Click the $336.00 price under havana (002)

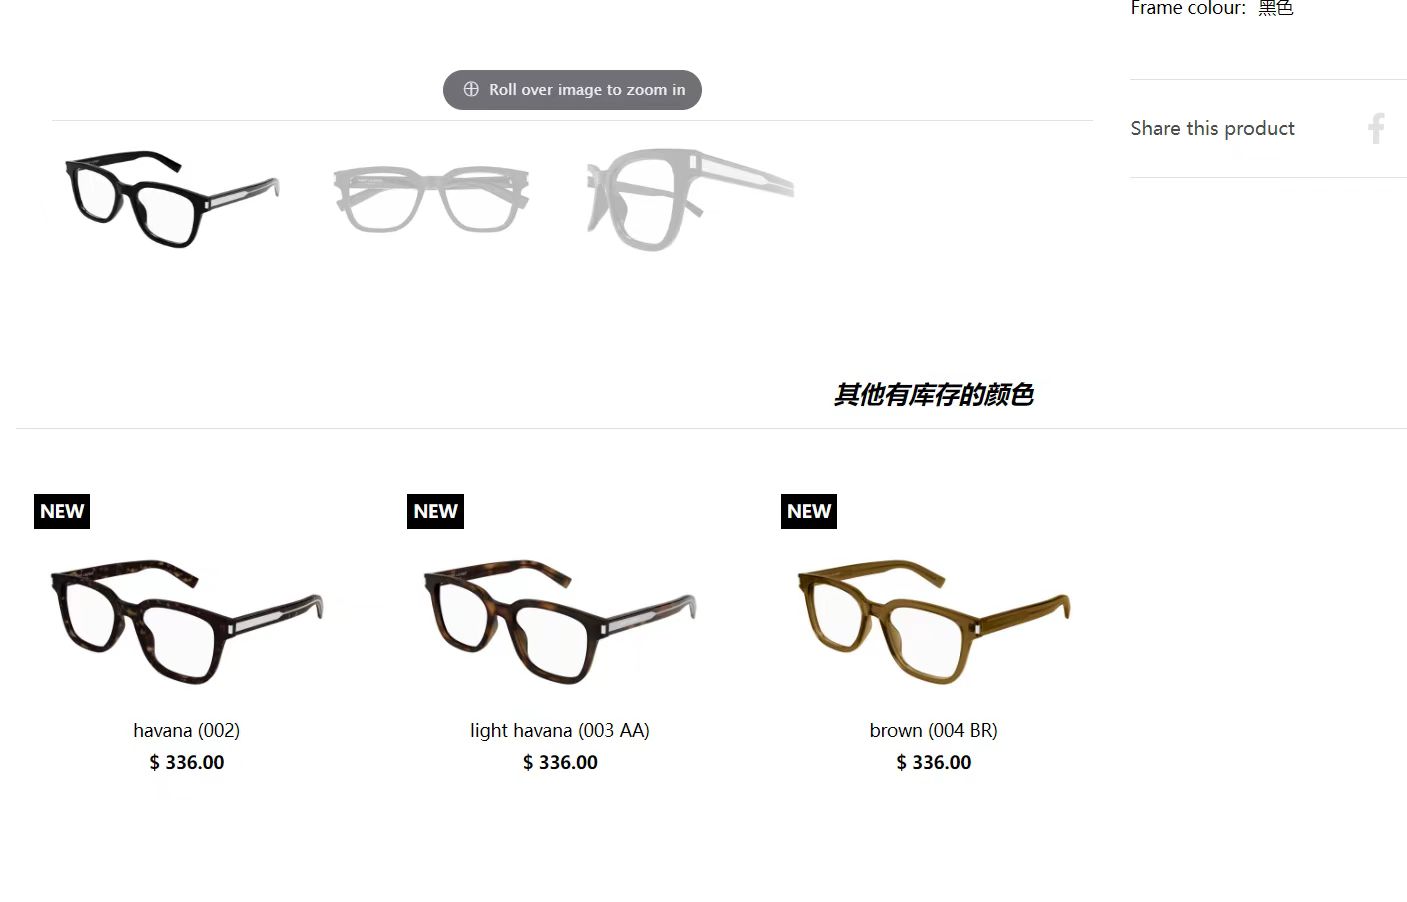(187, 762)
